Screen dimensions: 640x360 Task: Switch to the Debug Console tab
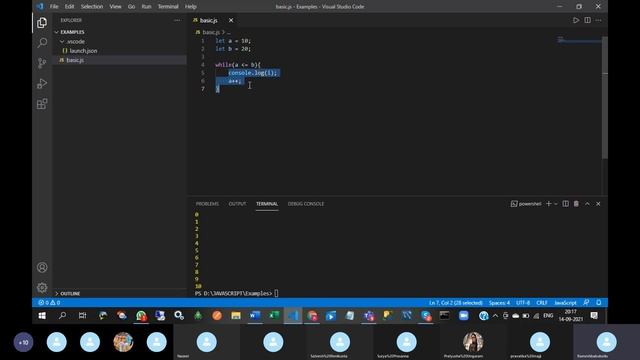306,204
